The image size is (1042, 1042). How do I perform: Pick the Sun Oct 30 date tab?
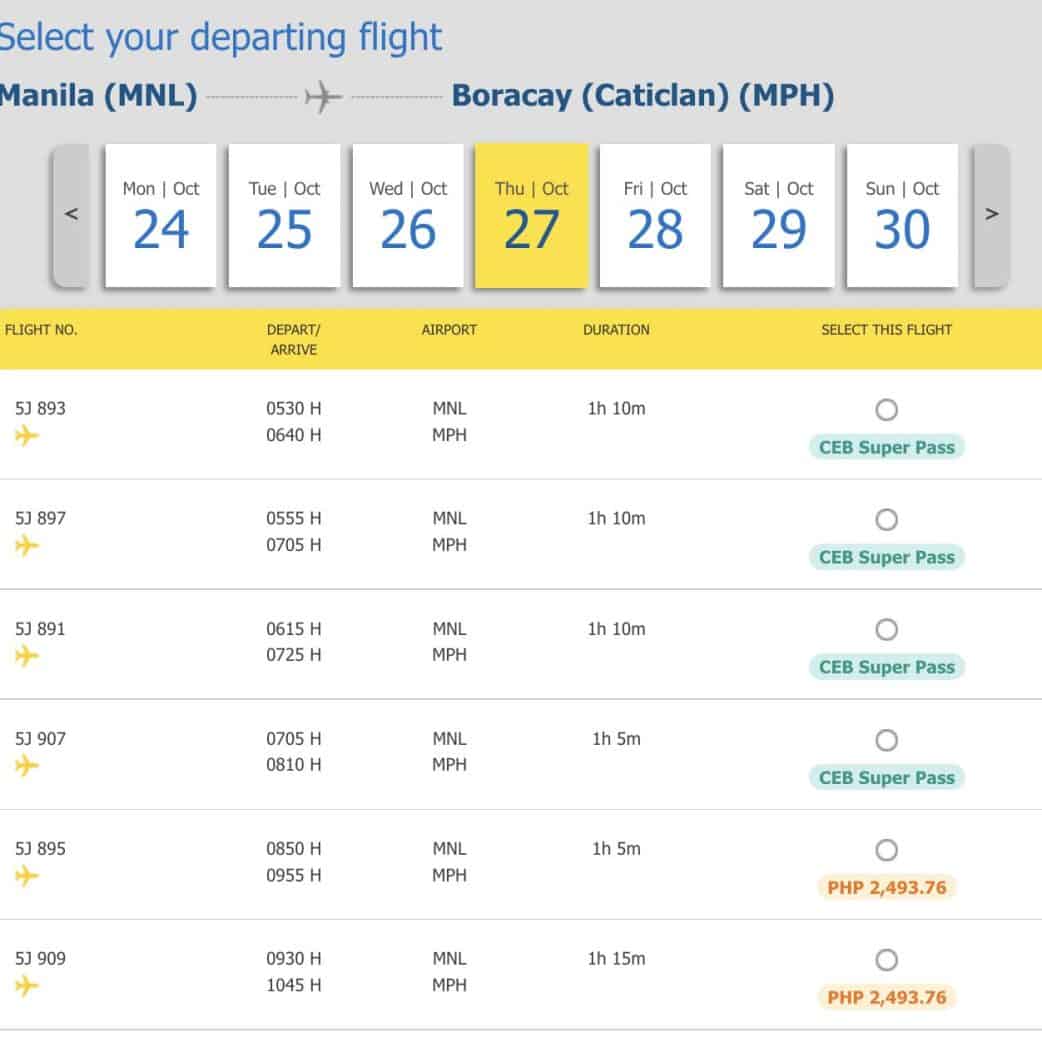point(902,215)
